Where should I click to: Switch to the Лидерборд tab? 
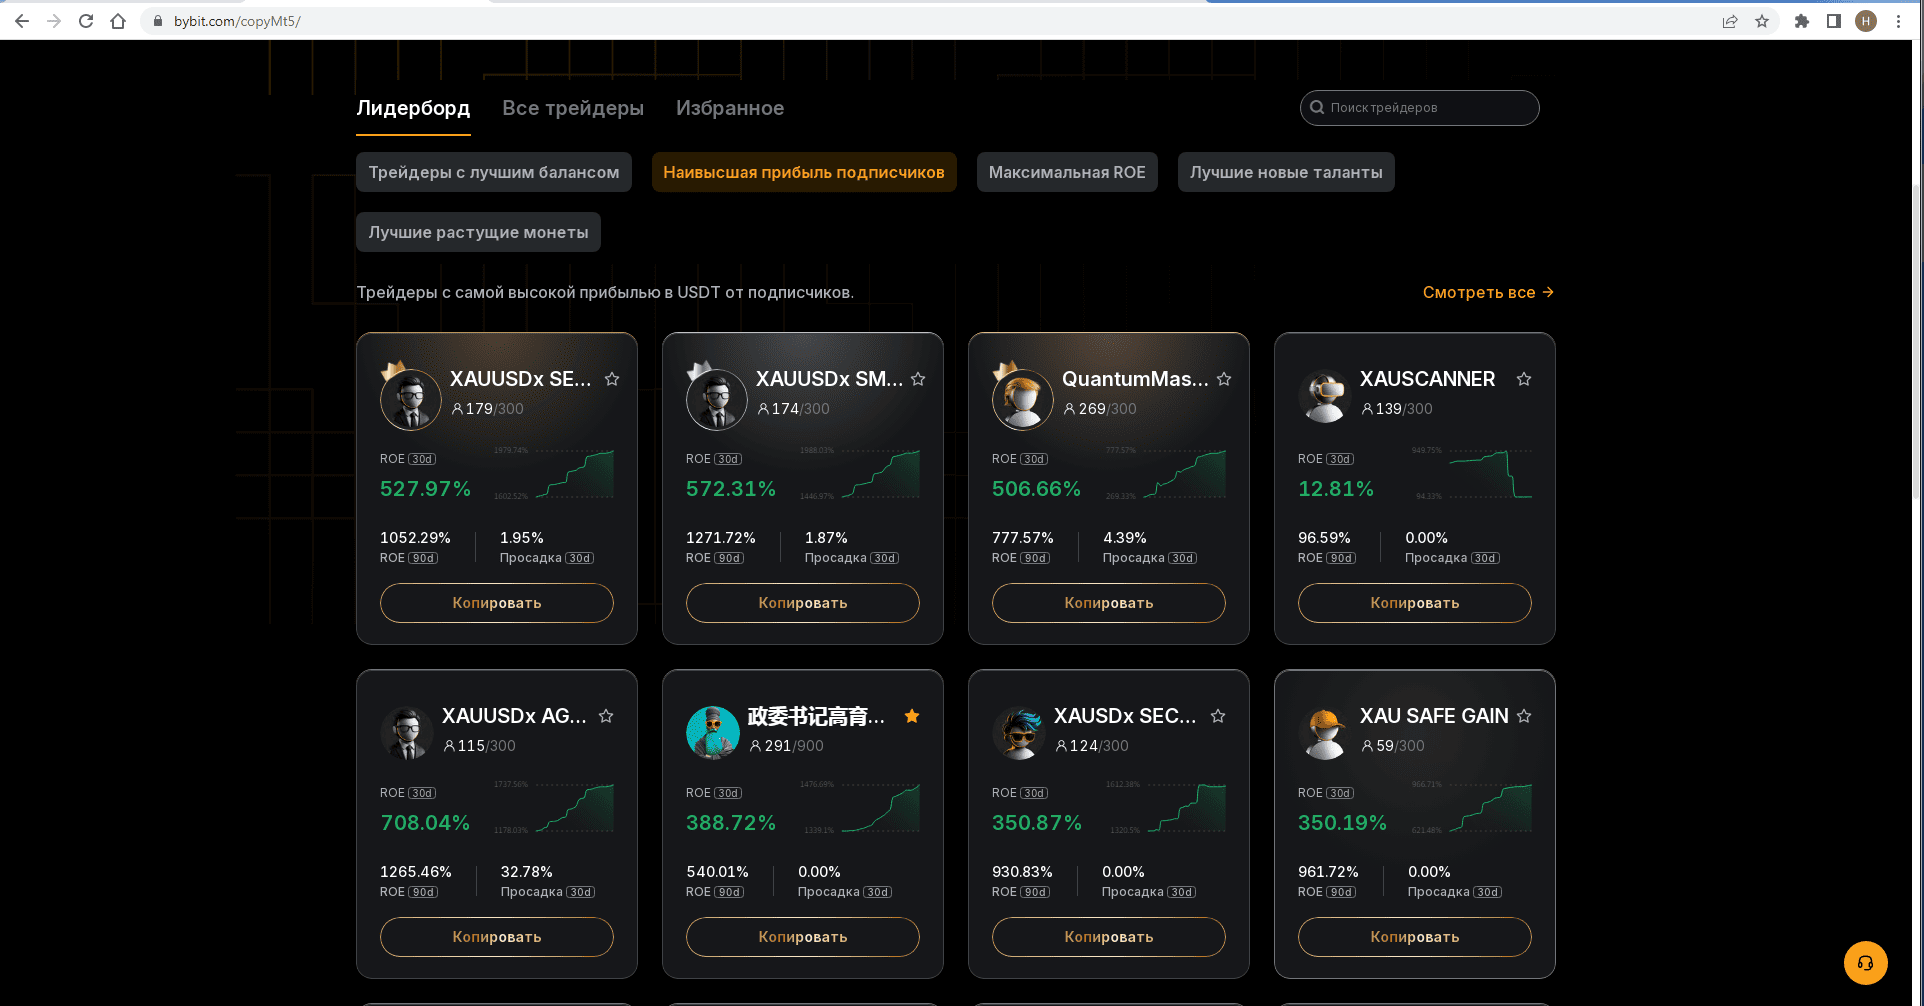[413, 108]
